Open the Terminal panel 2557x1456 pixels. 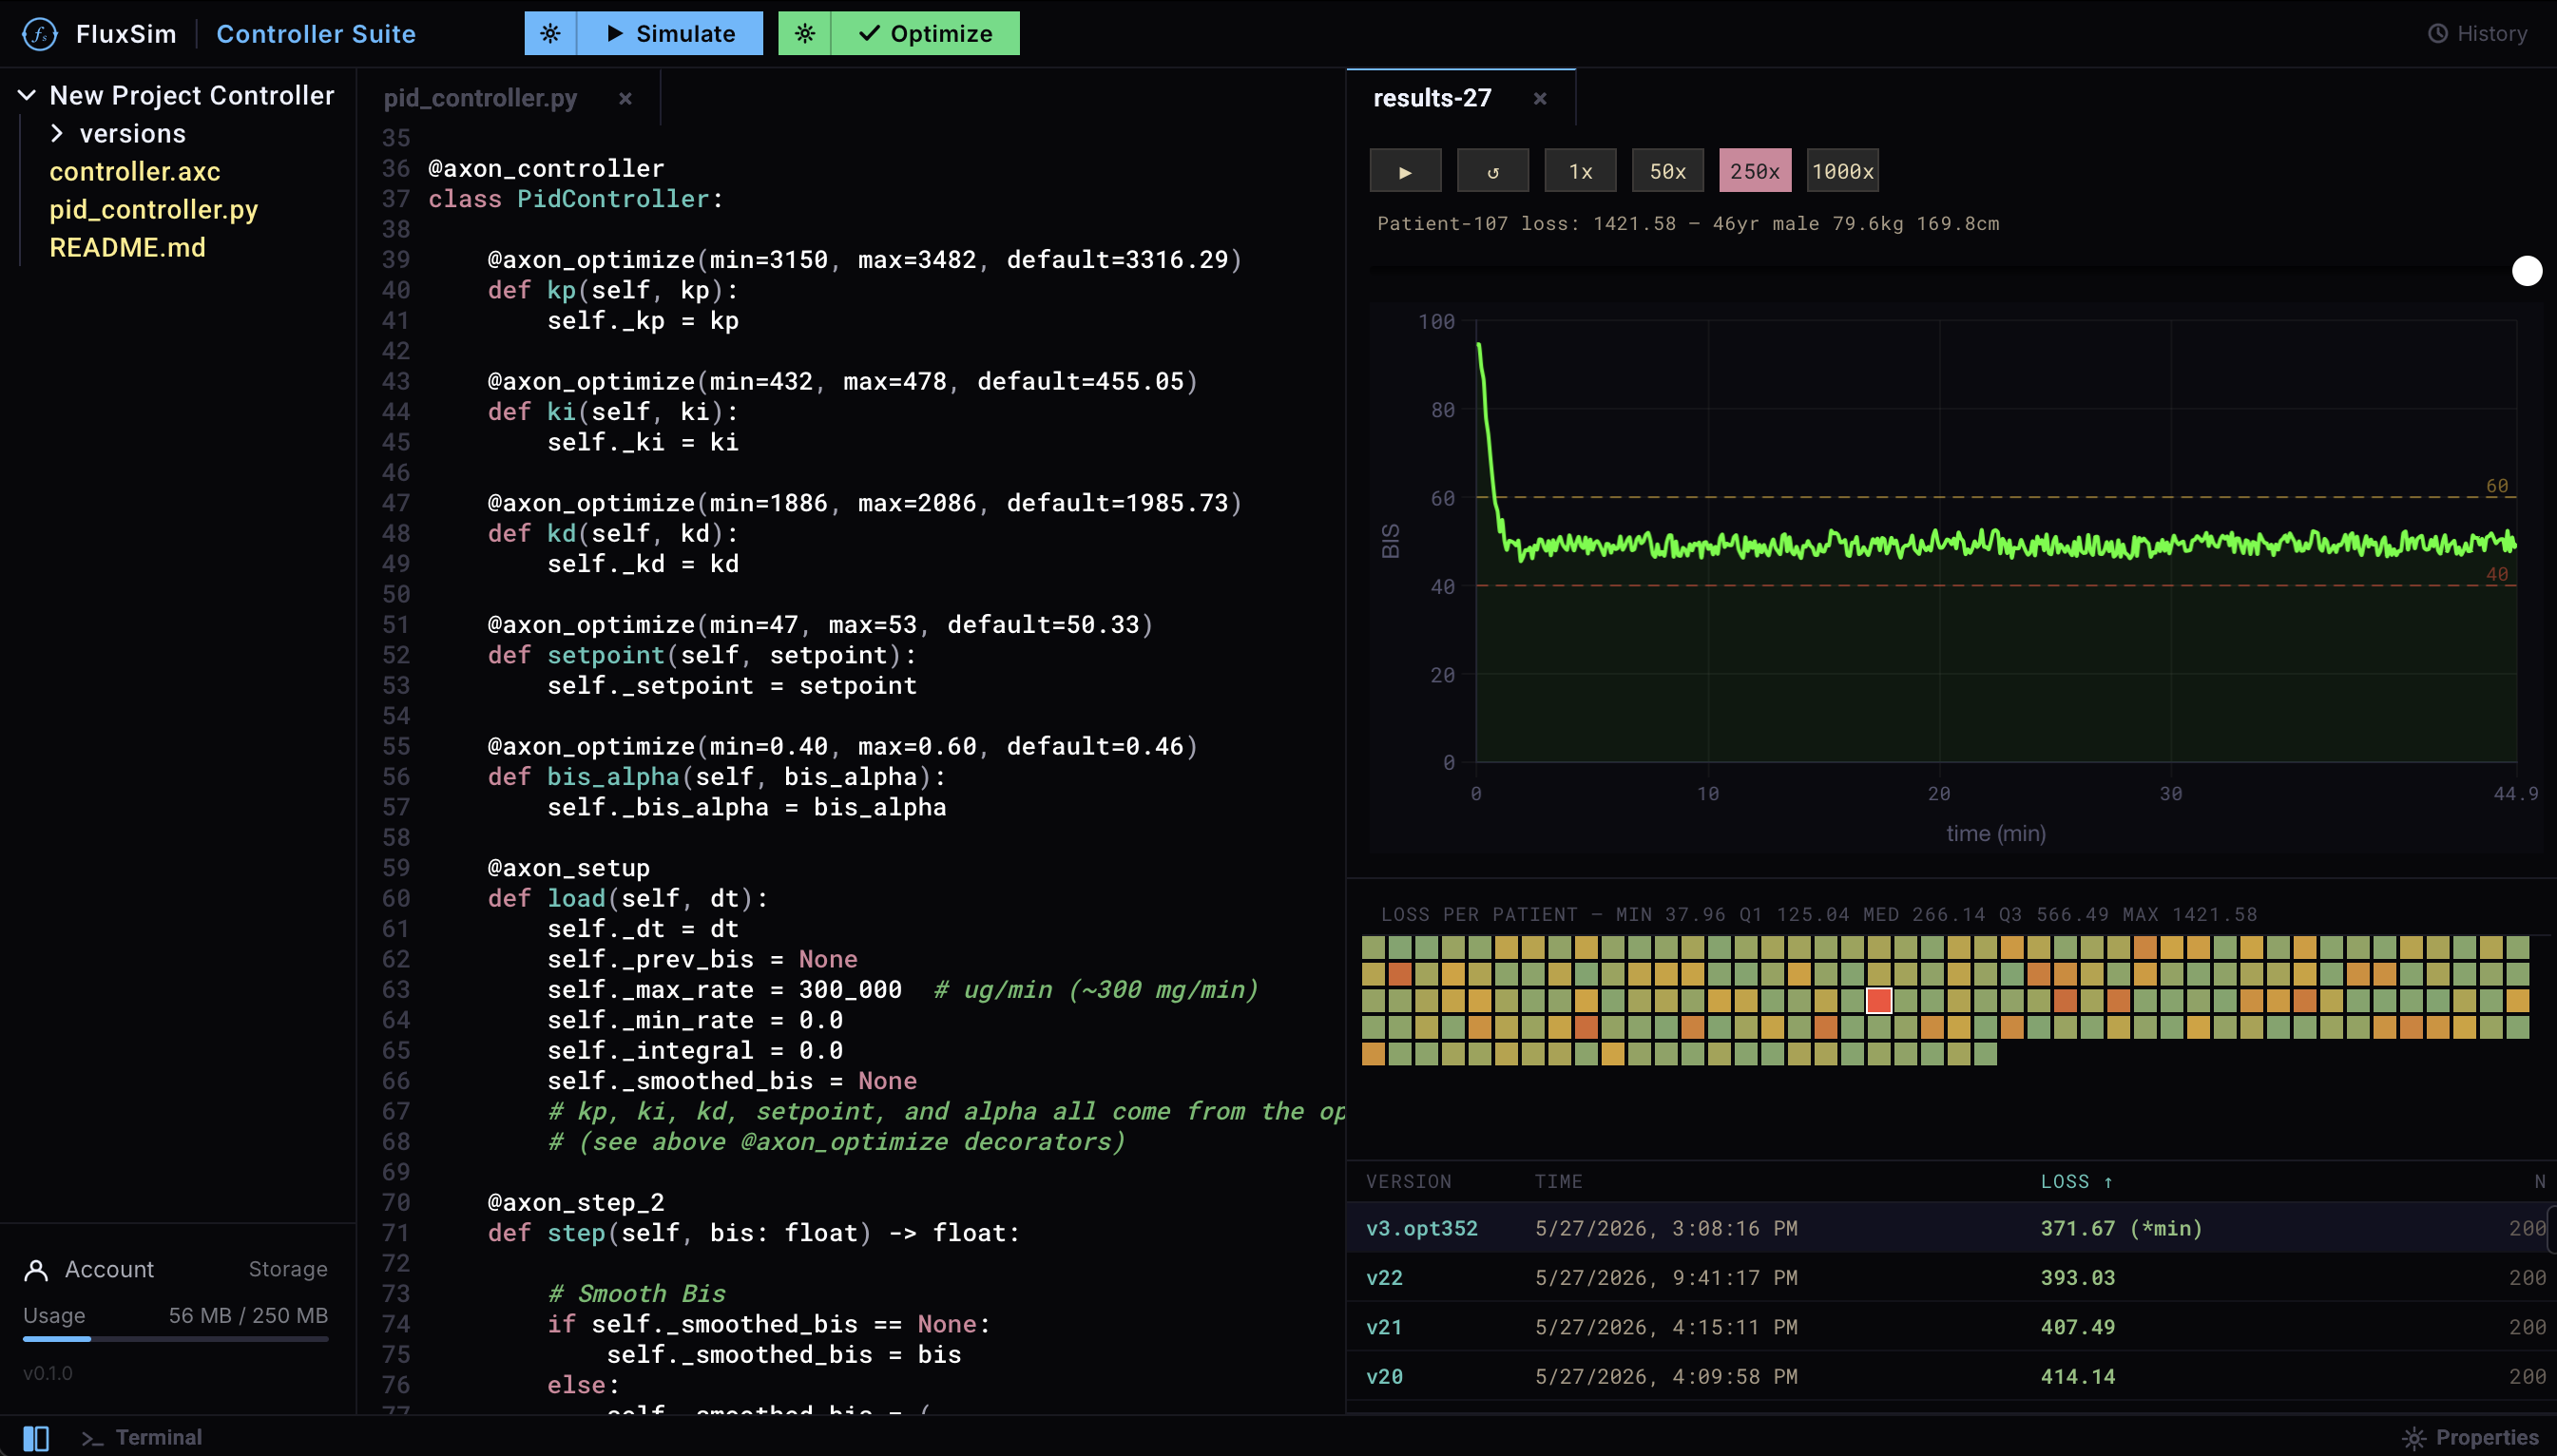pyautogui.click(x=142, y=1437)
